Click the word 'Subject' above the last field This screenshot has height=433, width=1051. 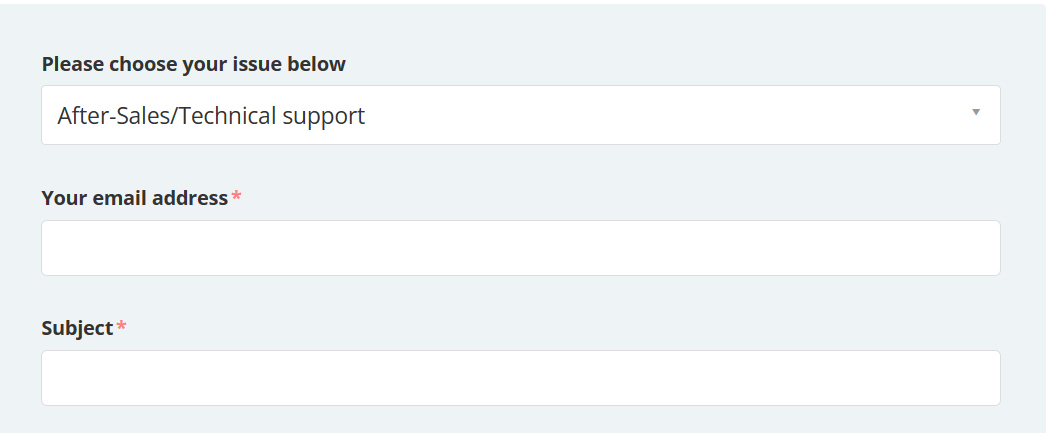coord(77,328)
